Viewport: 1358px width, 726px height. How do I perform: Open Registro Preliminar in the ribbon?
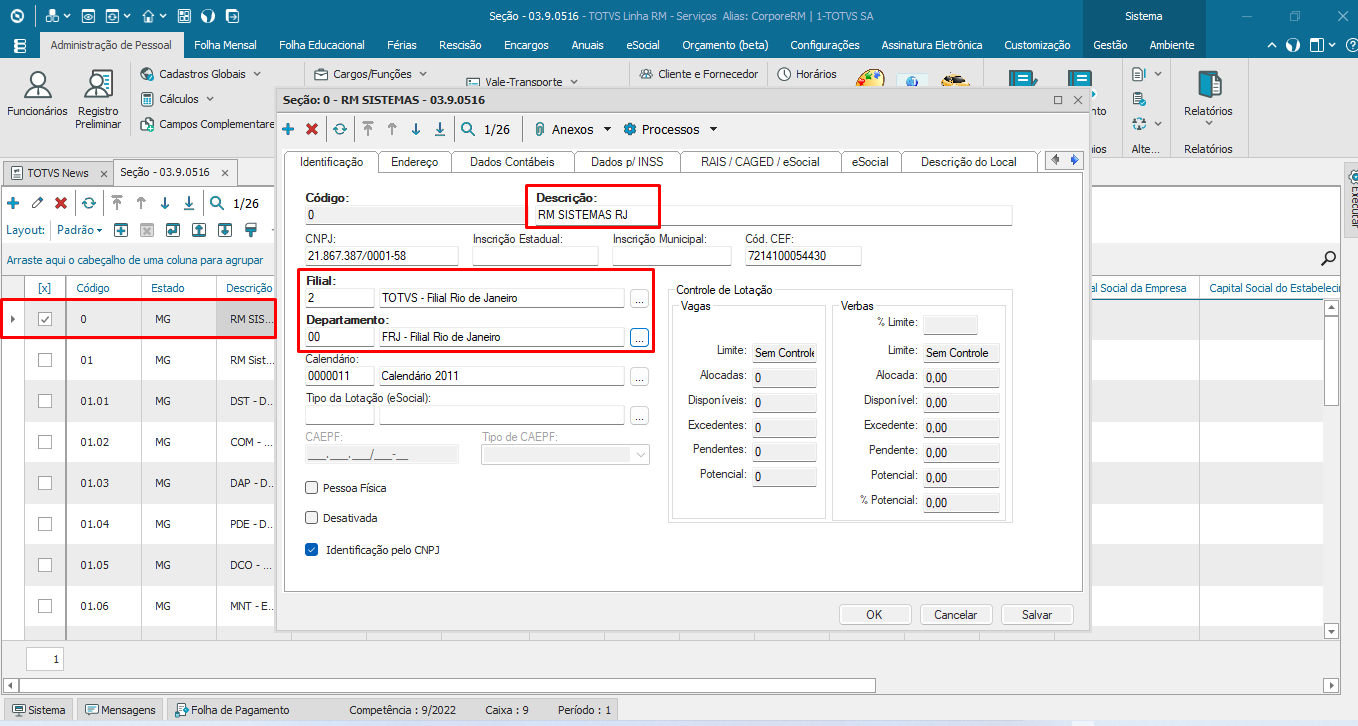[98, 100]
